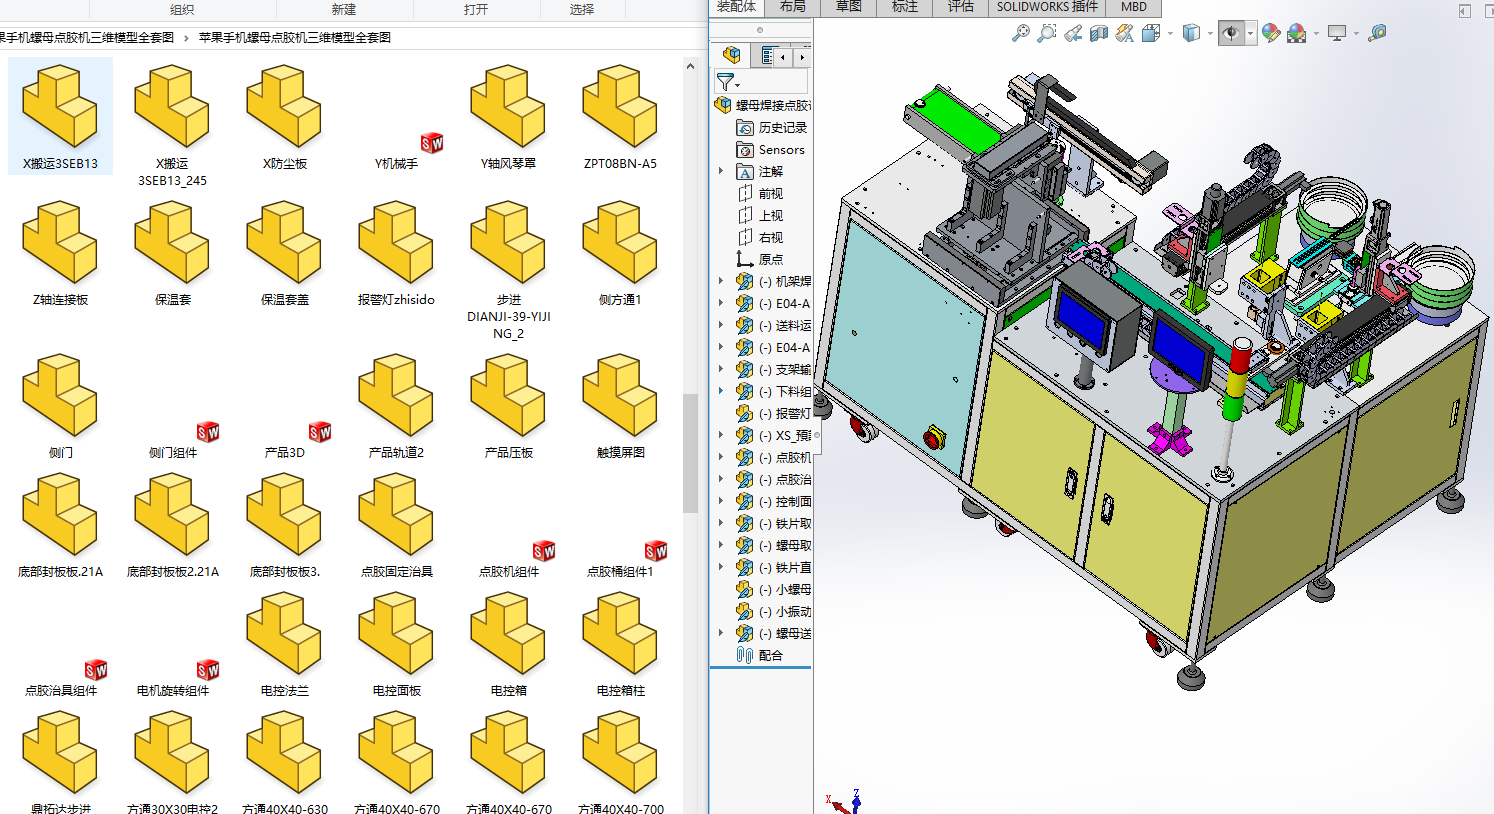Select the ZPT08BN-A5 part file
This screenshot has height=814, width=1494.
tap(620, 117)
